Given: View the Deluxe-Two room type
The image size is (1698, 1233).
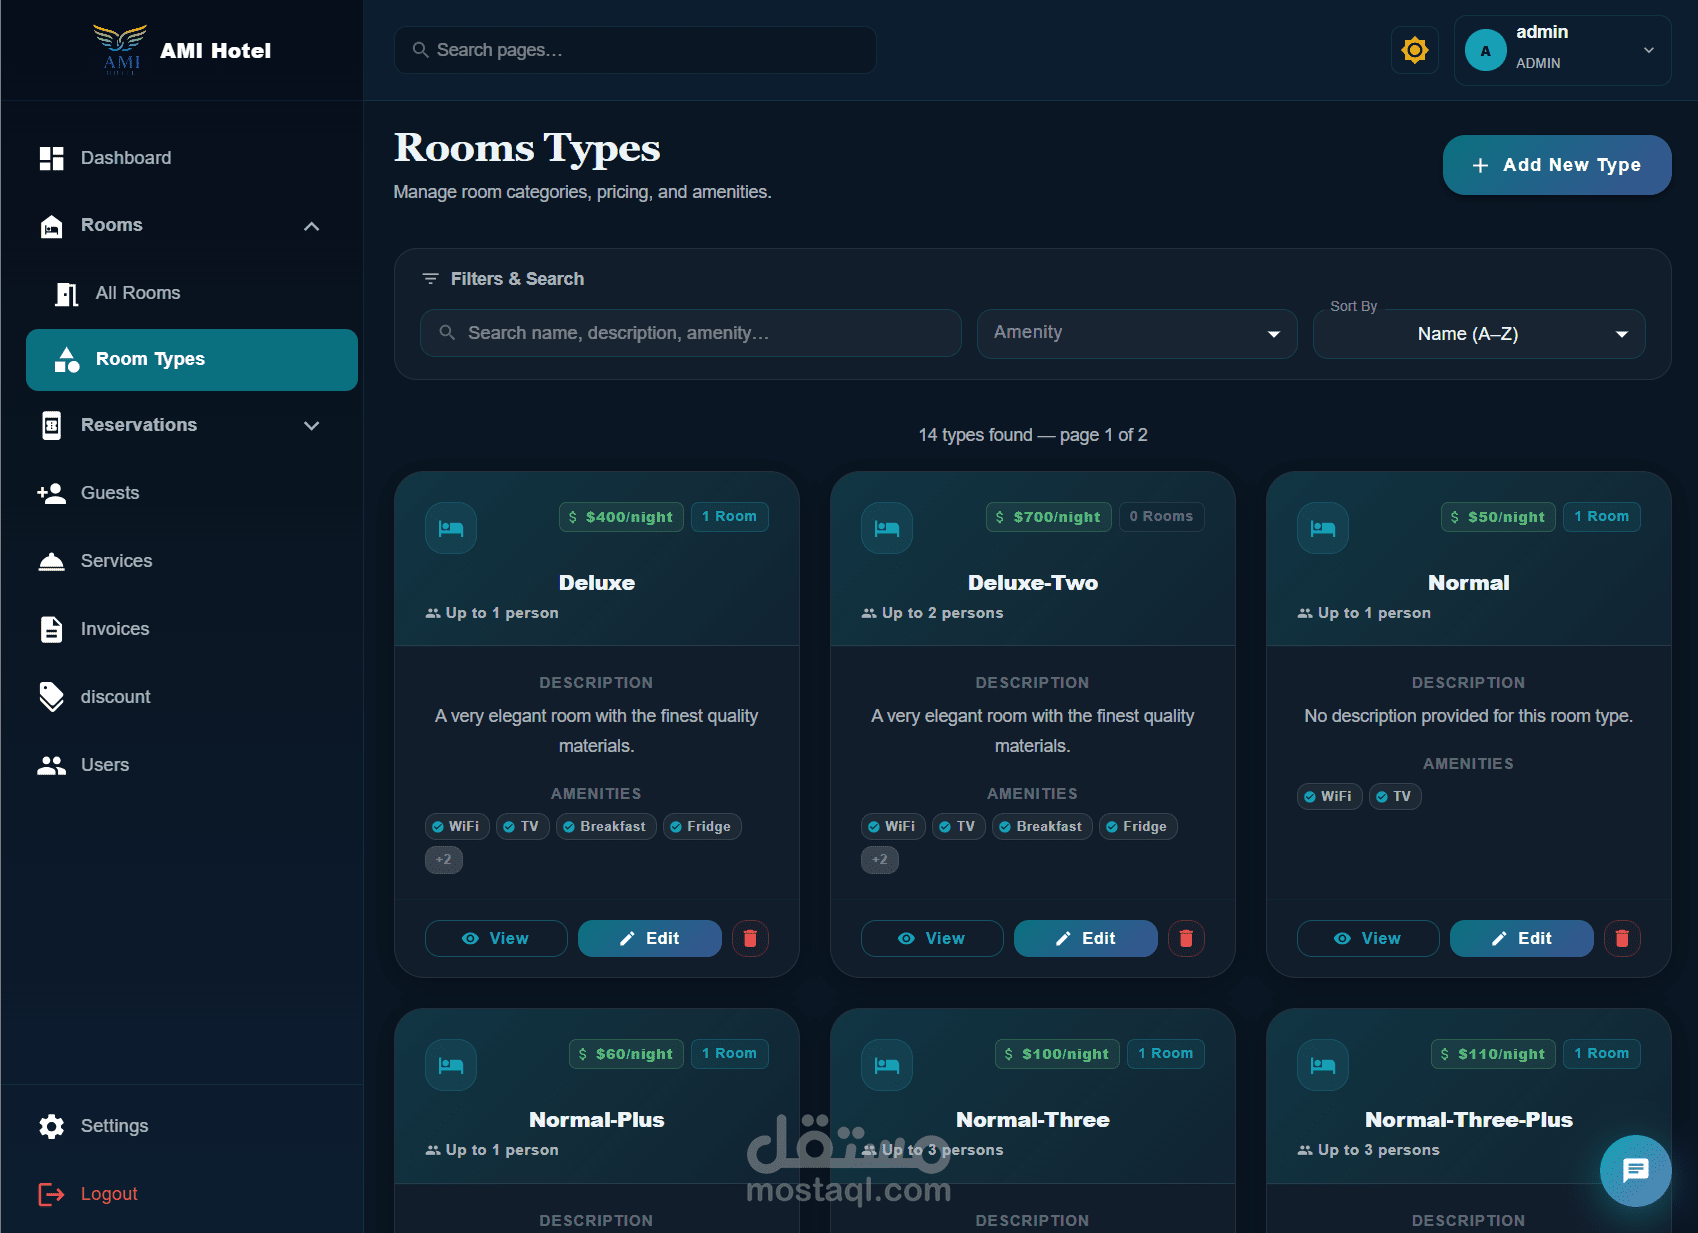Looking at the screenshot, I should (x=932, y=938).
